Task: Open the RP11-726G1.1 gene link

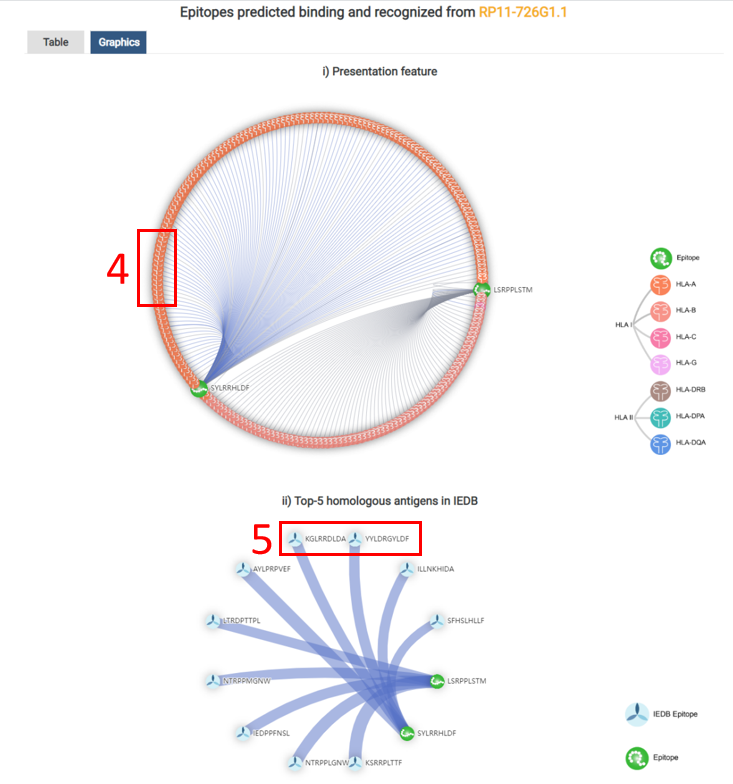Action: tap(525, 13)
